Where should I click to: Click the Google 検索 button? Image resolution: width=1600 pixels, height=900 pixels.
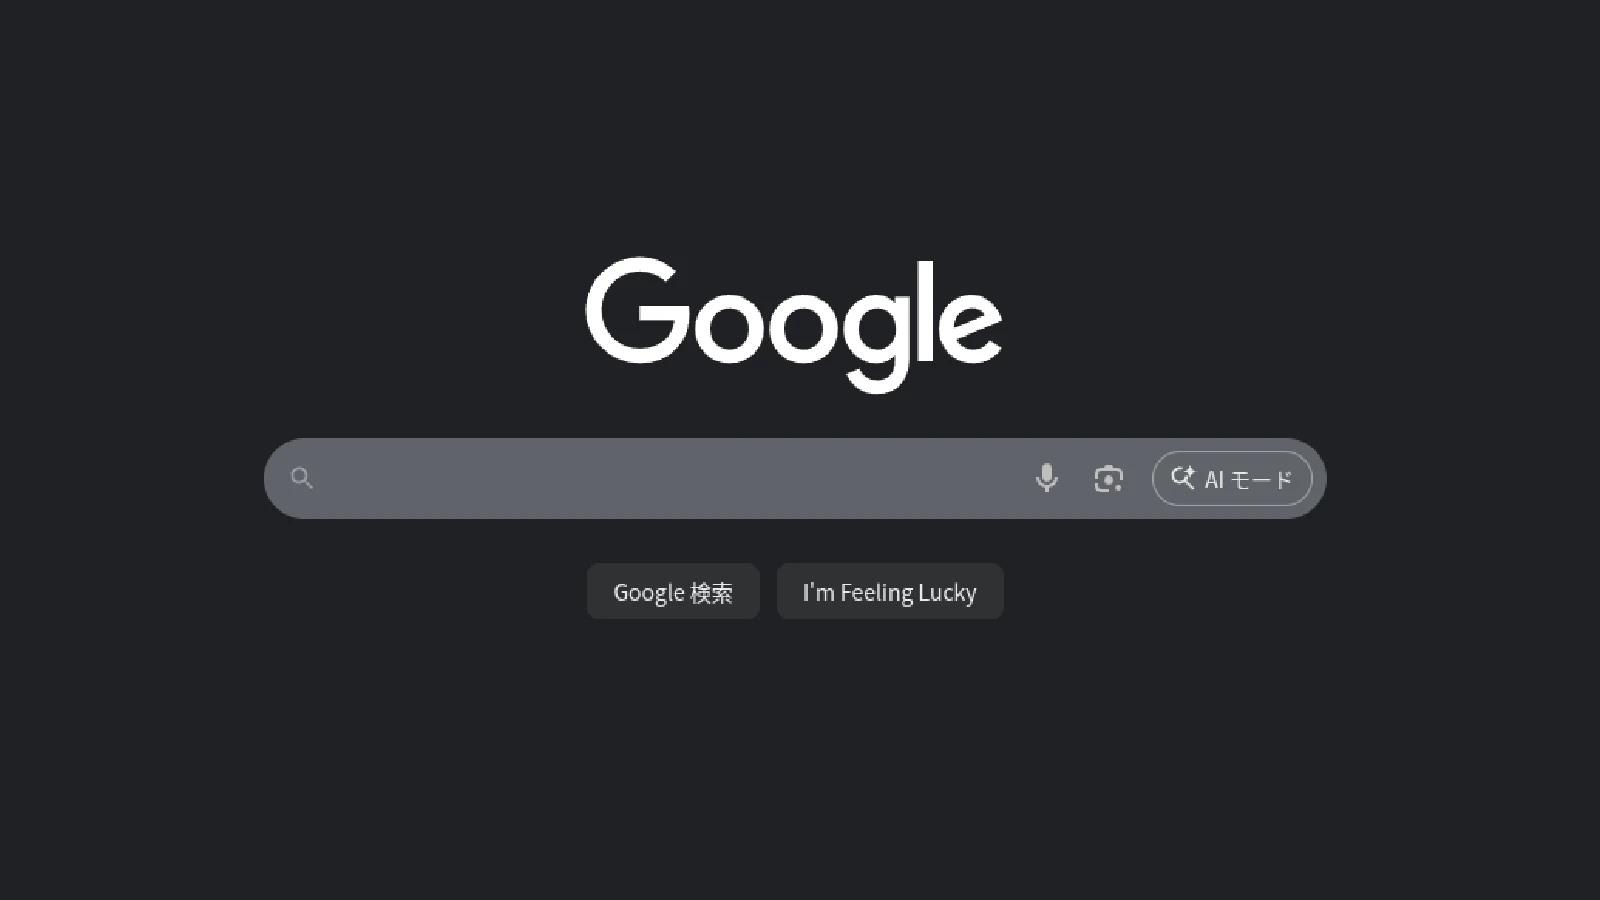pos(673,591)
